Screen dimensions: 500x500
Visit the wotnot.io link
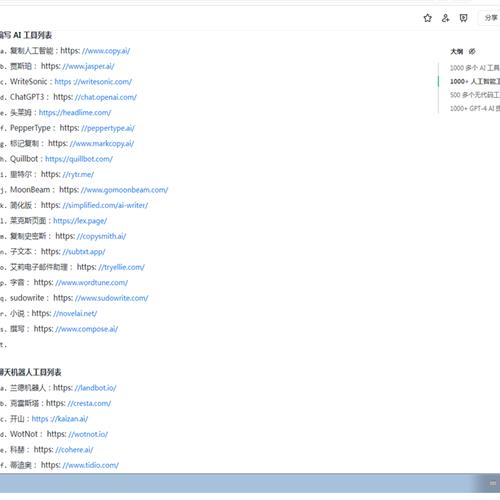pyautogui.click(x=88, y=434)
